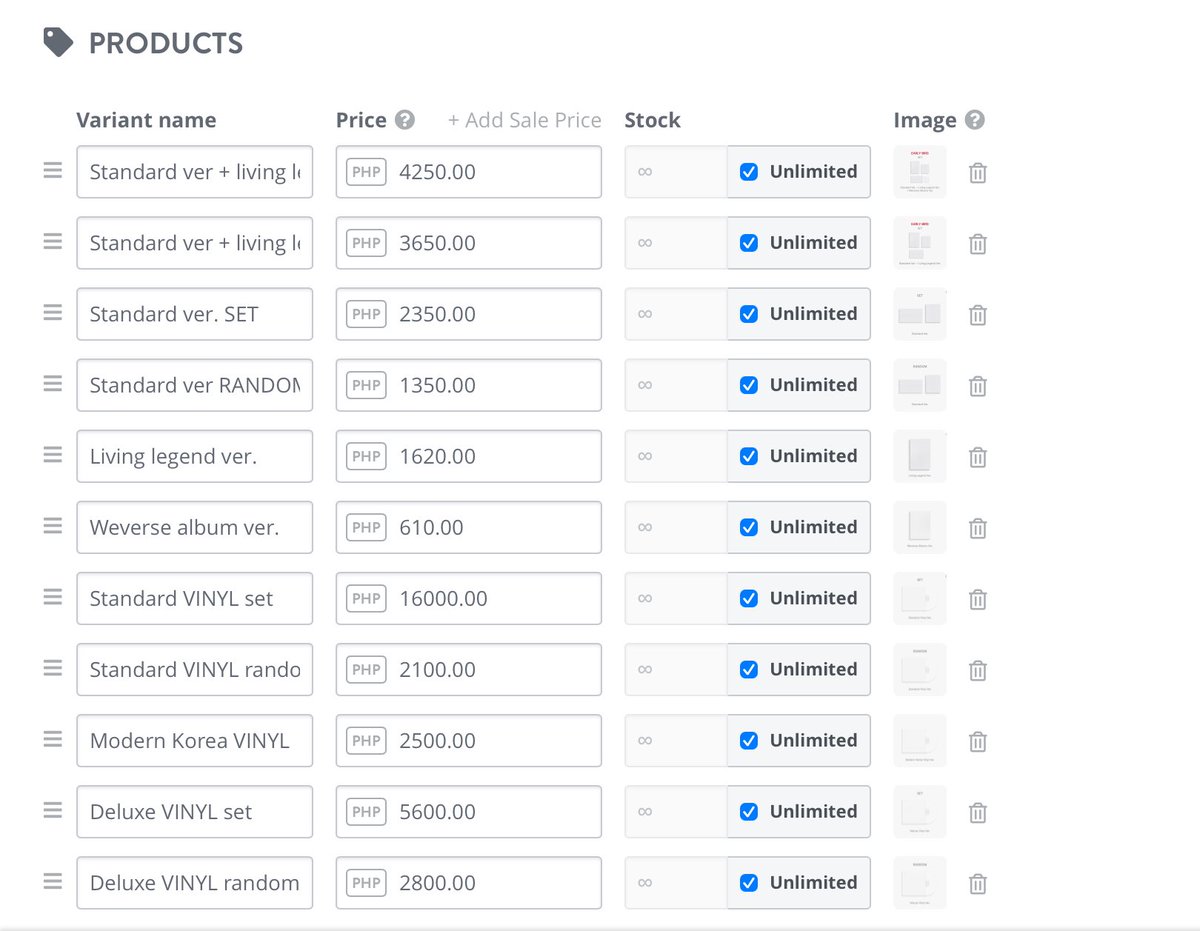Delete the Standard ver. SET variant
The image size is (1200, 931).
pyautogui.click(x=978, y=315)
